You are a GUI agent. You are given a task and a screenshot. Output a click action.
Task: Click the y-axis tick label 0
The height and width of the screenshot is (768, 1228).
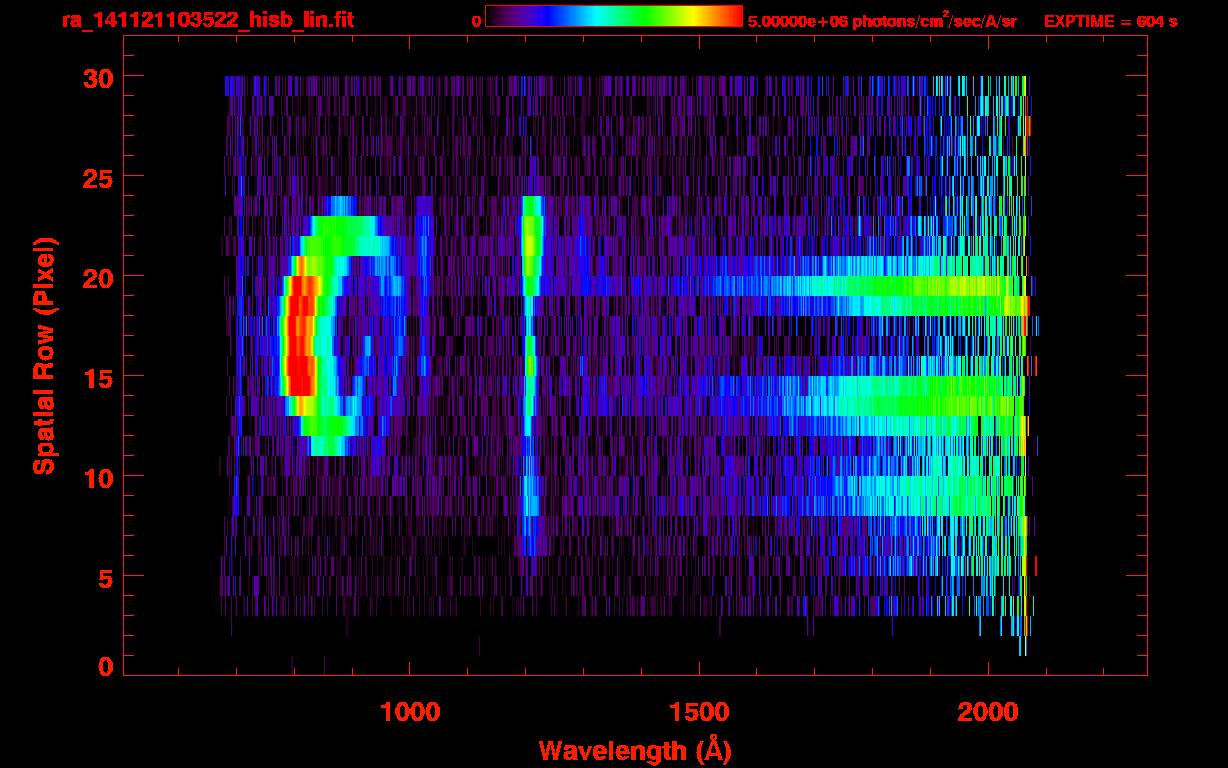106,667
